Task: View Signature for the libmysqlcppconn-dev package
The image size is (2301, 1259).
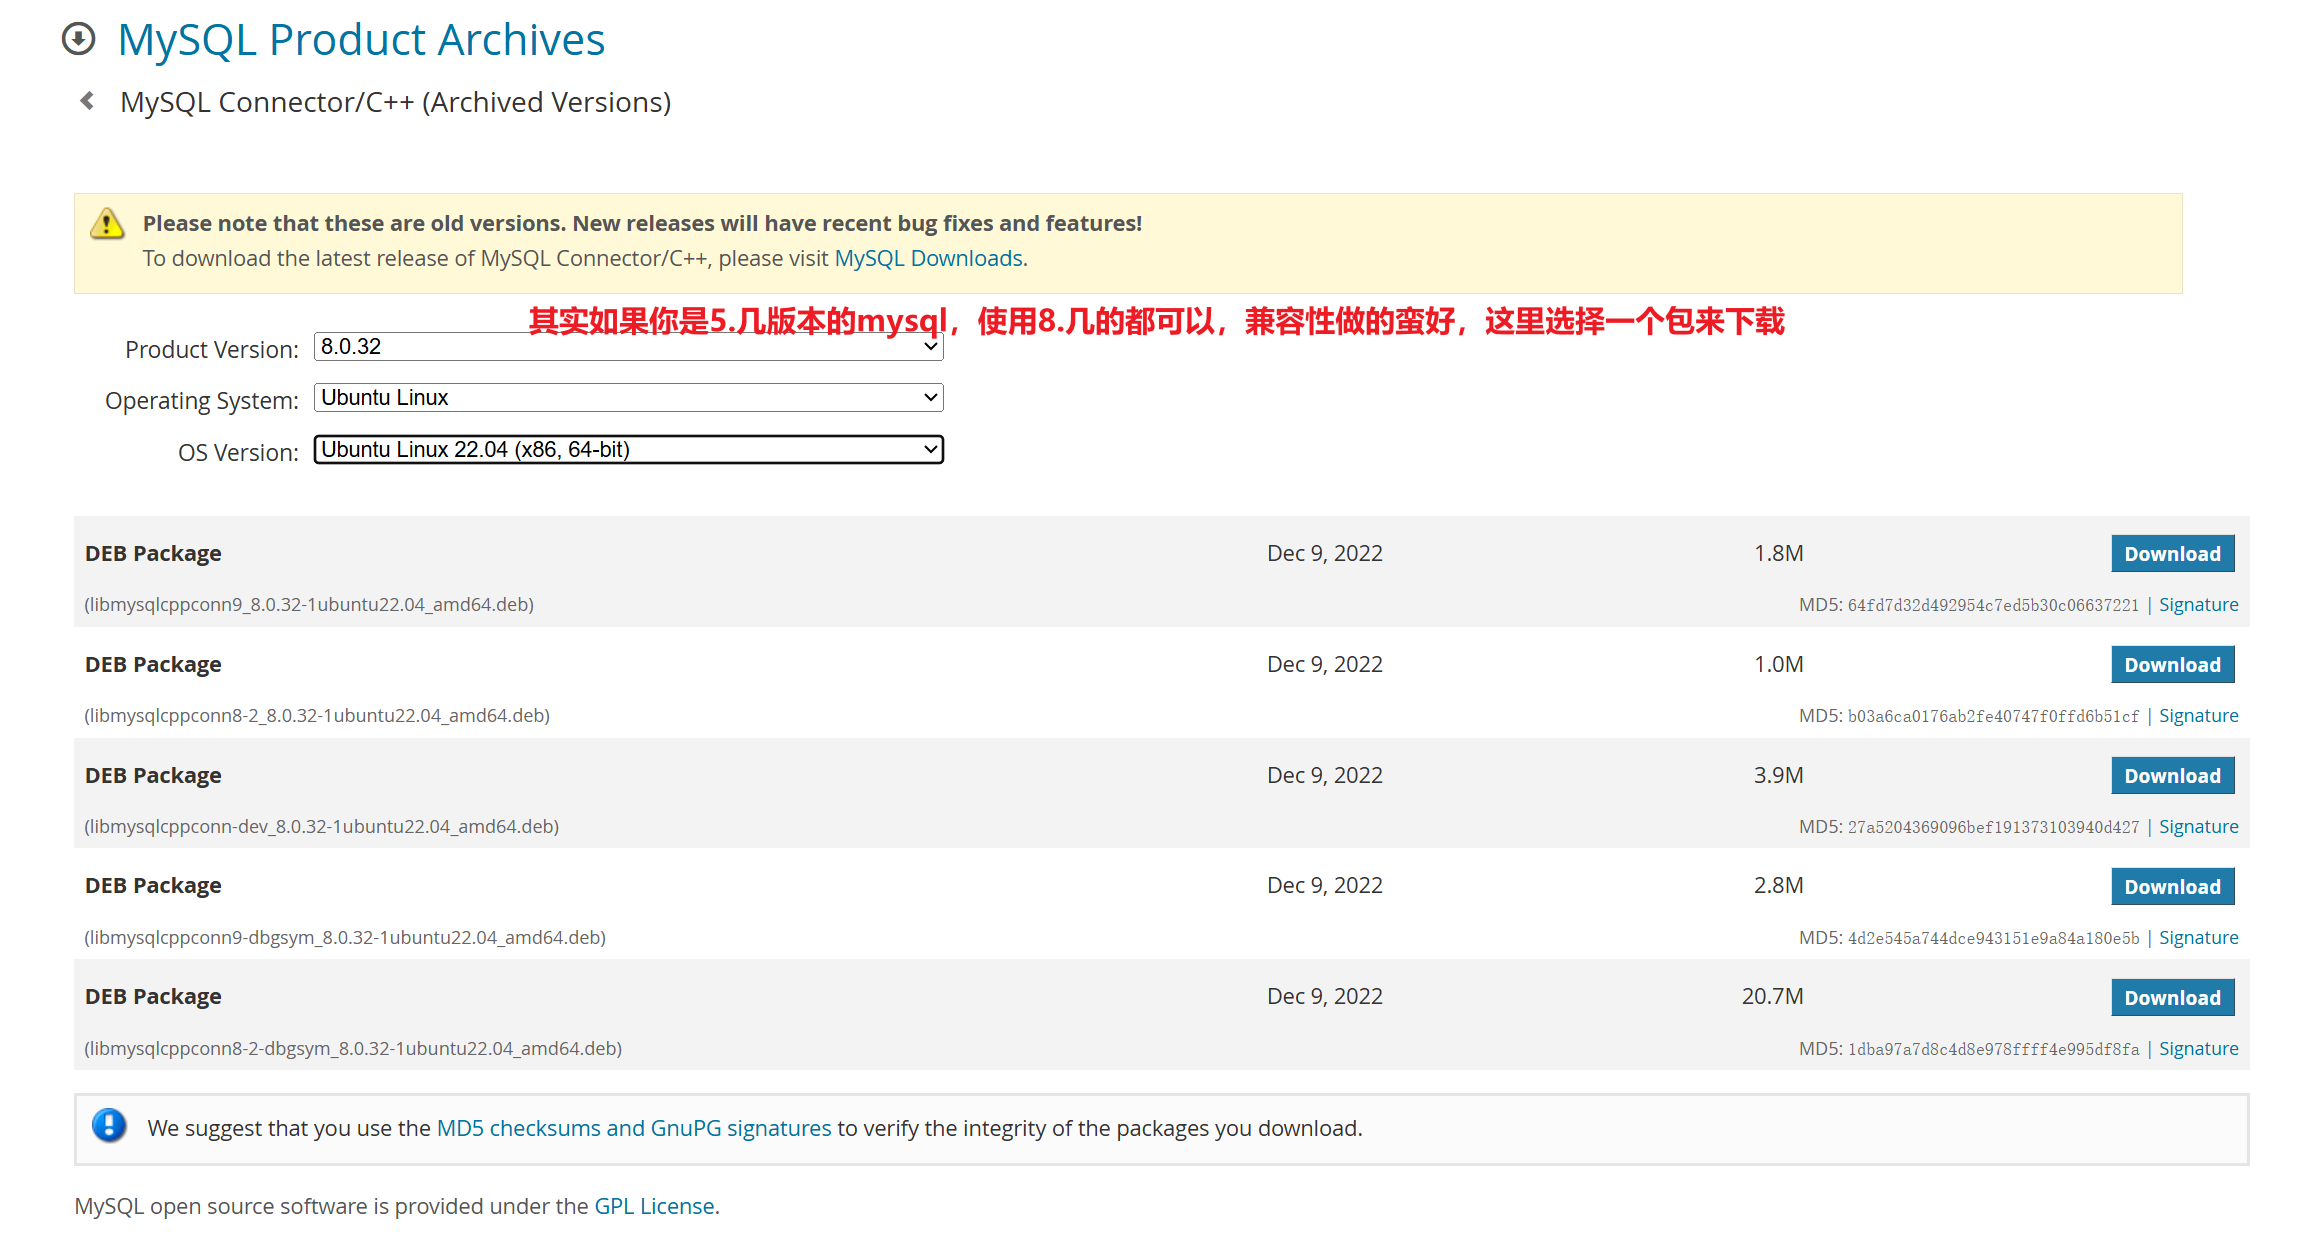Action: pyautogui.click(x=2197, y=827)
